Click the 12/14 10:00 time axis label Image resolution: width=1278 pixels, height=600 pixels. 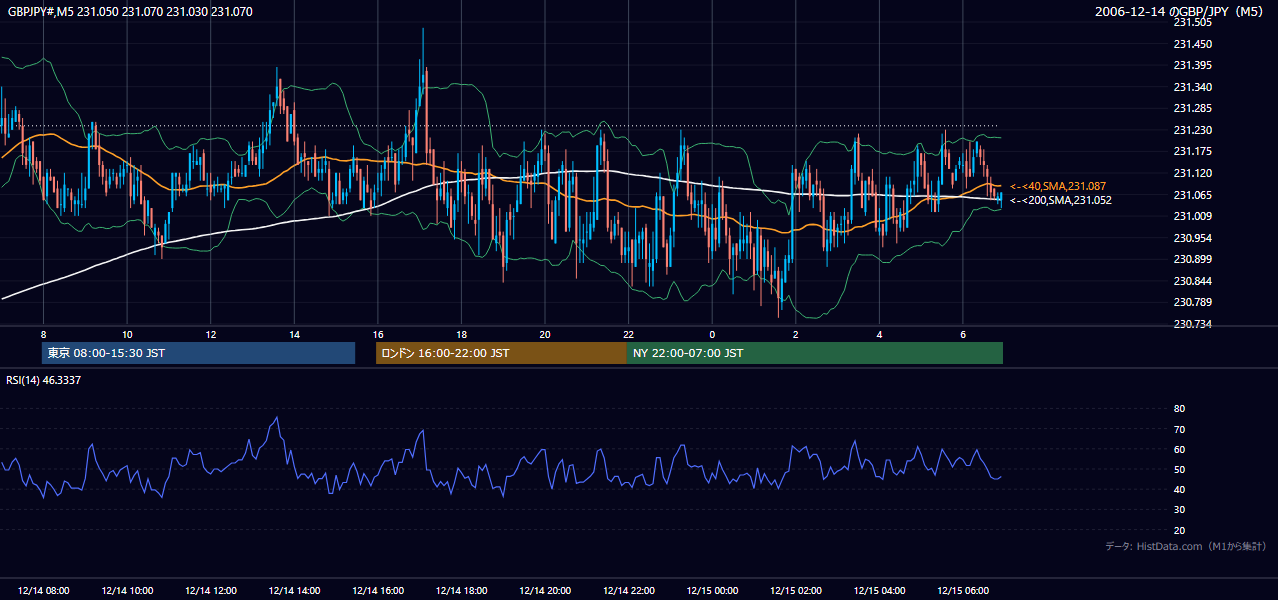[127, 591]
